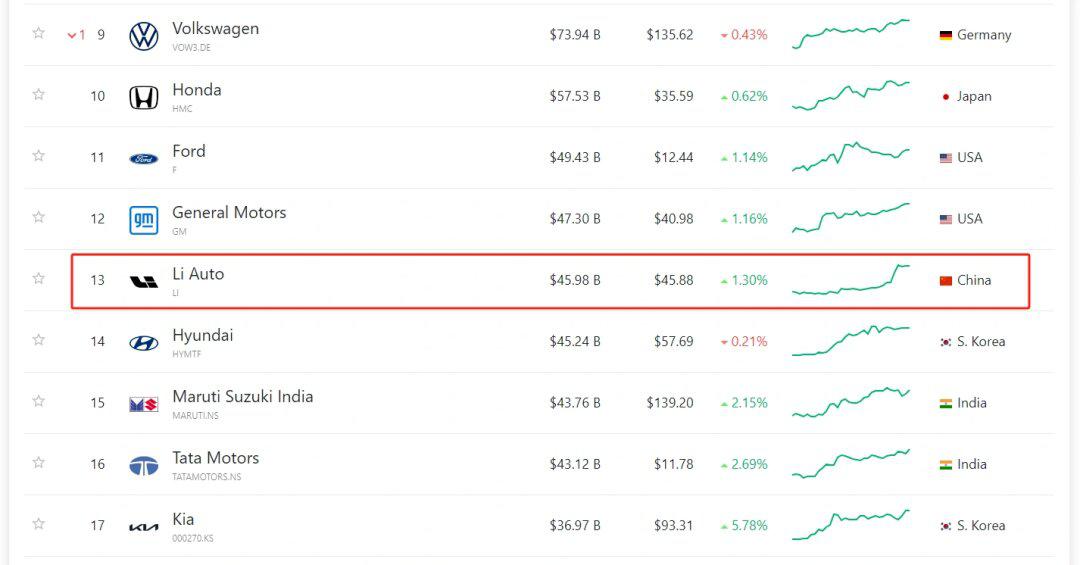Click the Kia logo icon
Viewport: 1080px width, 565px height.
coord(144,527)
